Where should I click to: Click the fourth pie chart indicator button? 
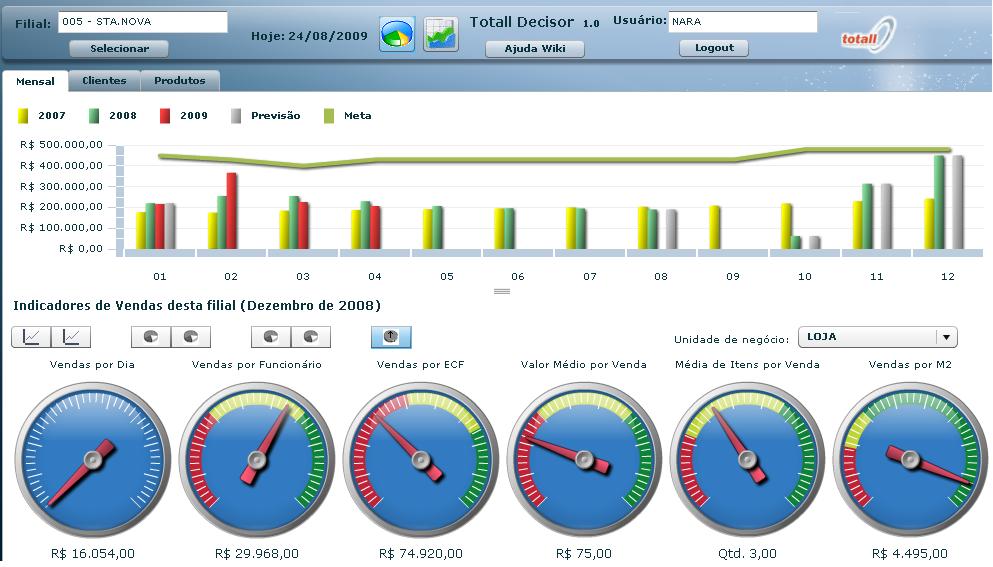coord(311,338)
